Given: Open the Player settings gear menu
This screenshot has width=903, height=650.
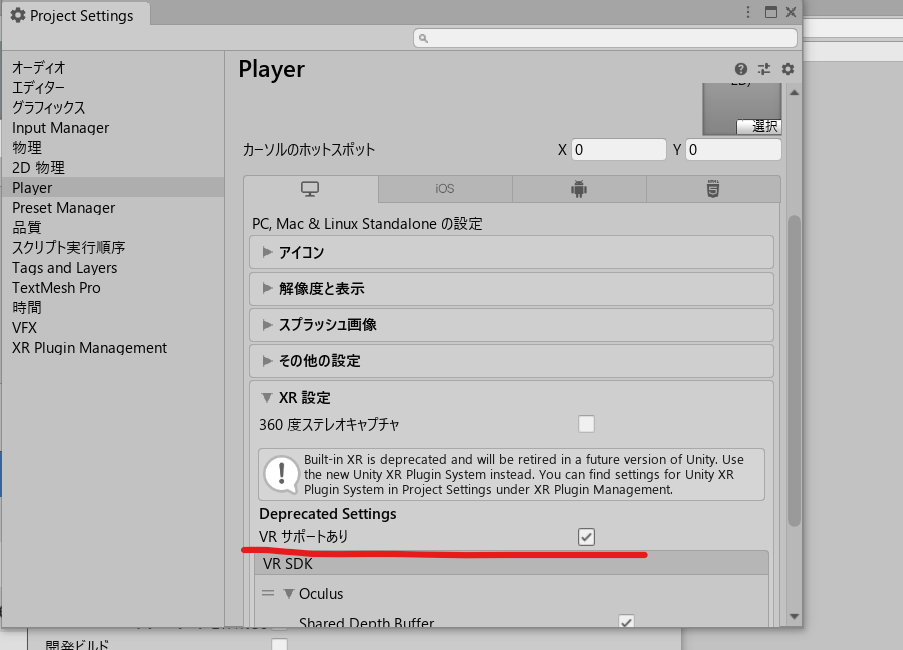Looking at the screenshot, I should tap(788, 69).
